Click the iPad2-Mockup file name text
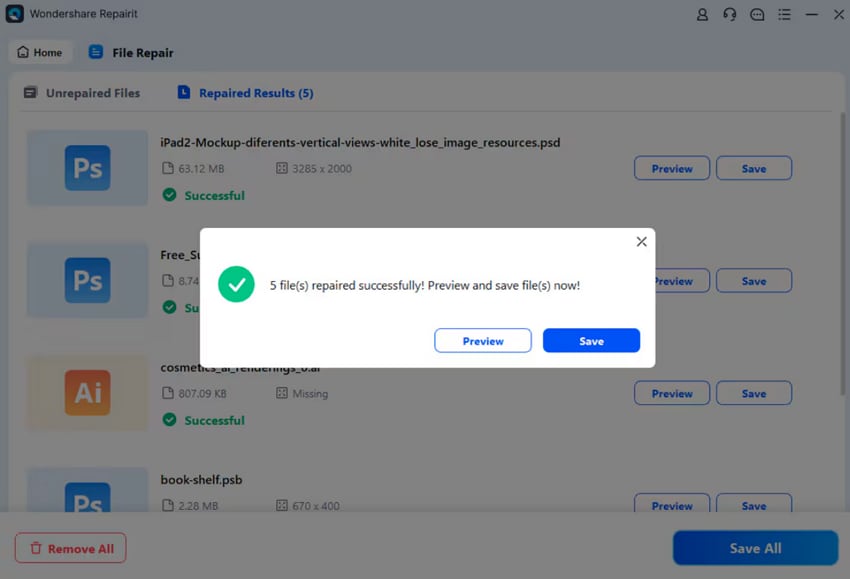This screenshot has height=579, width=850. click(360, 143)
